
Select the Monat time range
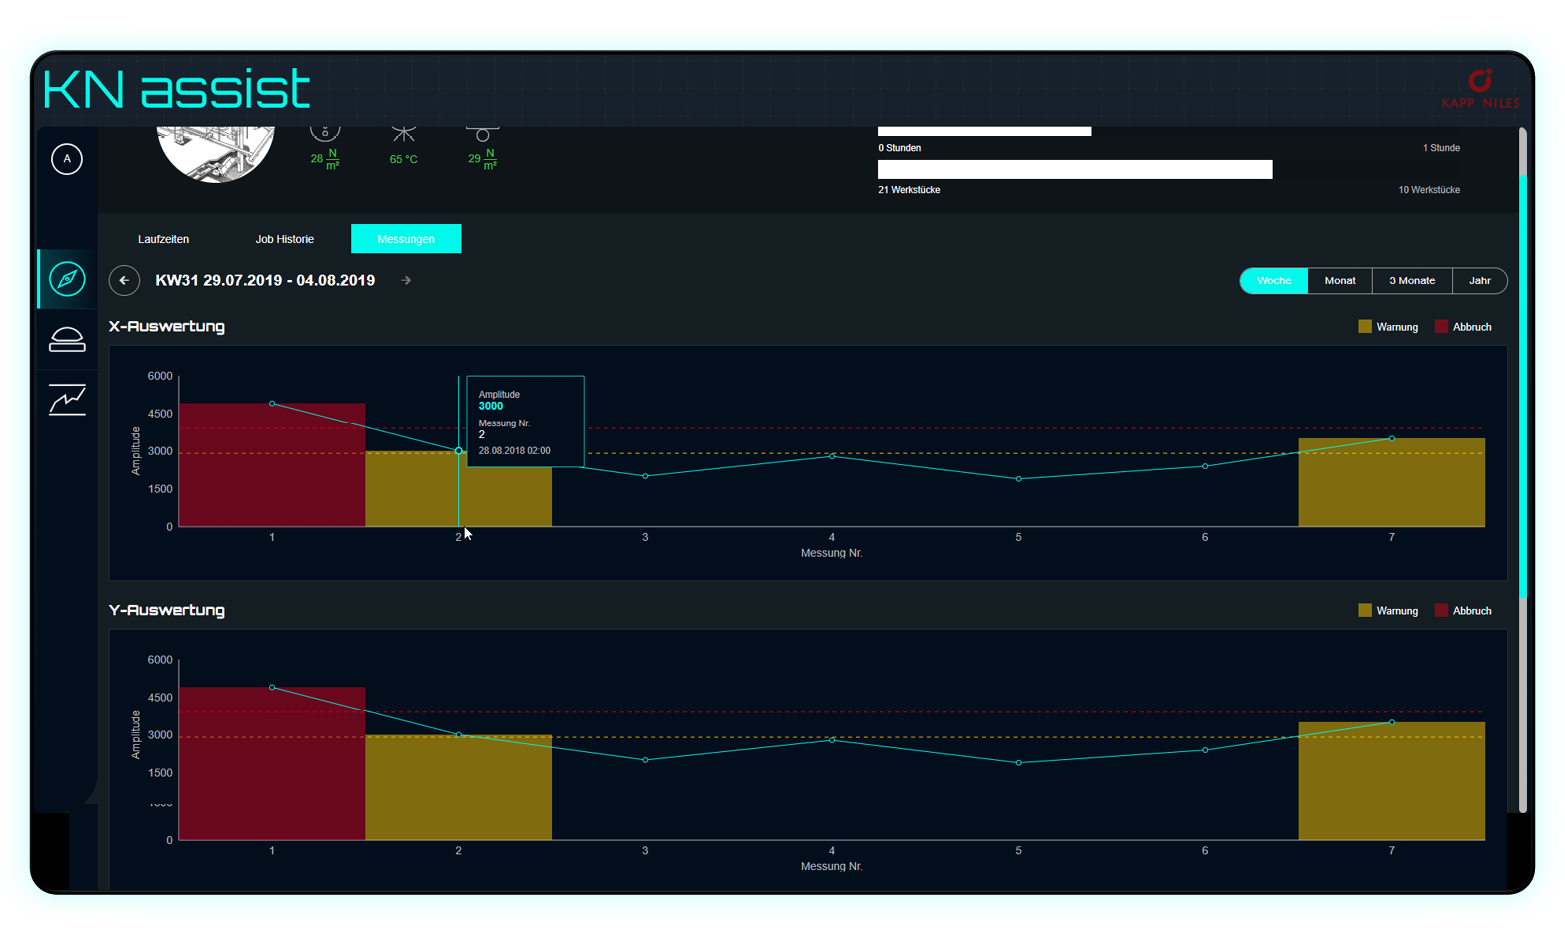click(1340, 281)
